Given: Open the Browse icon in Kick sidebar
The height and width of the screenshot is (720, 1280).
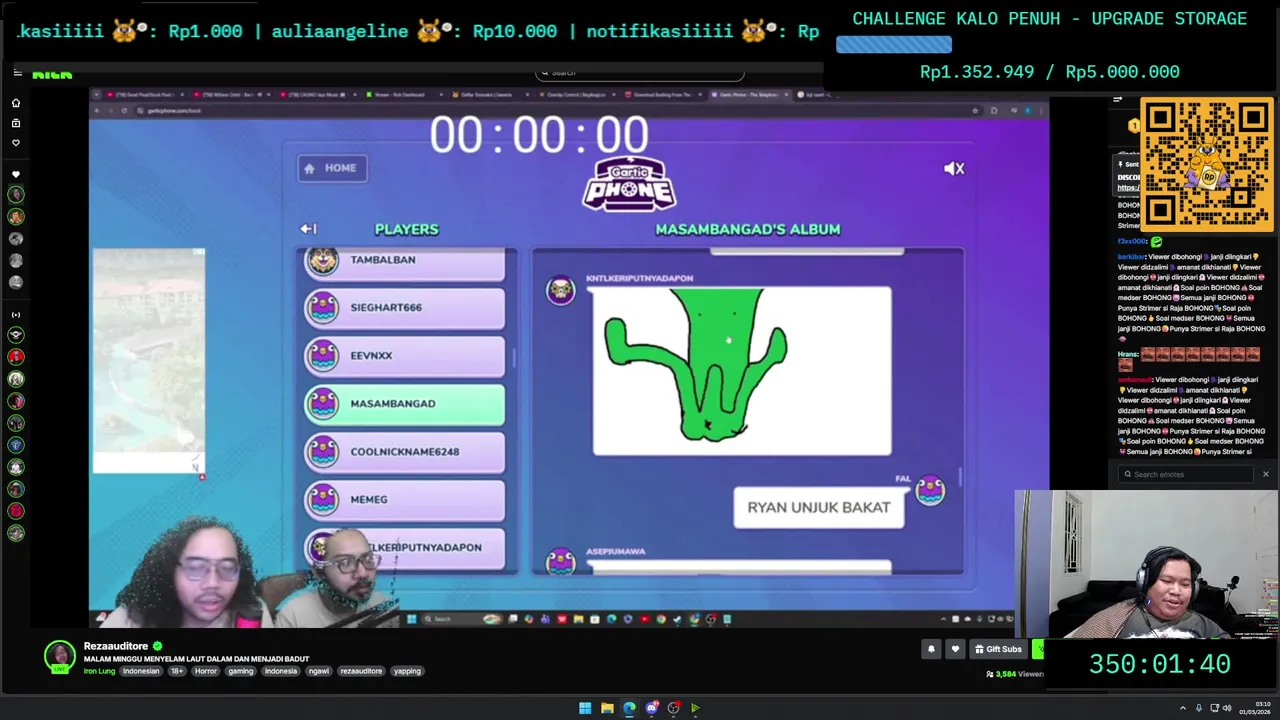Looking at the screenshot, I should [x=16, y=123].
